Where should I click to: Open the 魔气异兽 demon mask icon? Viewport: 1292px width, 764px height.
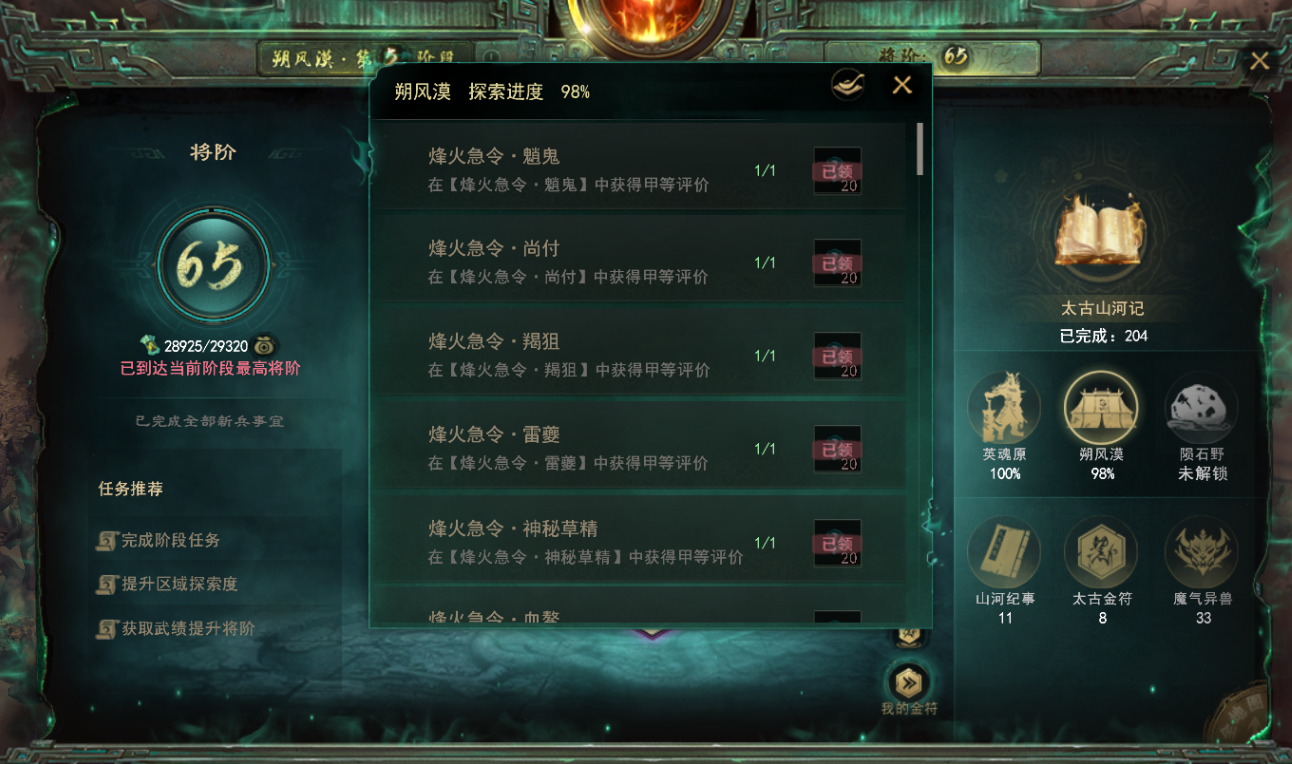coord(1201,552)
